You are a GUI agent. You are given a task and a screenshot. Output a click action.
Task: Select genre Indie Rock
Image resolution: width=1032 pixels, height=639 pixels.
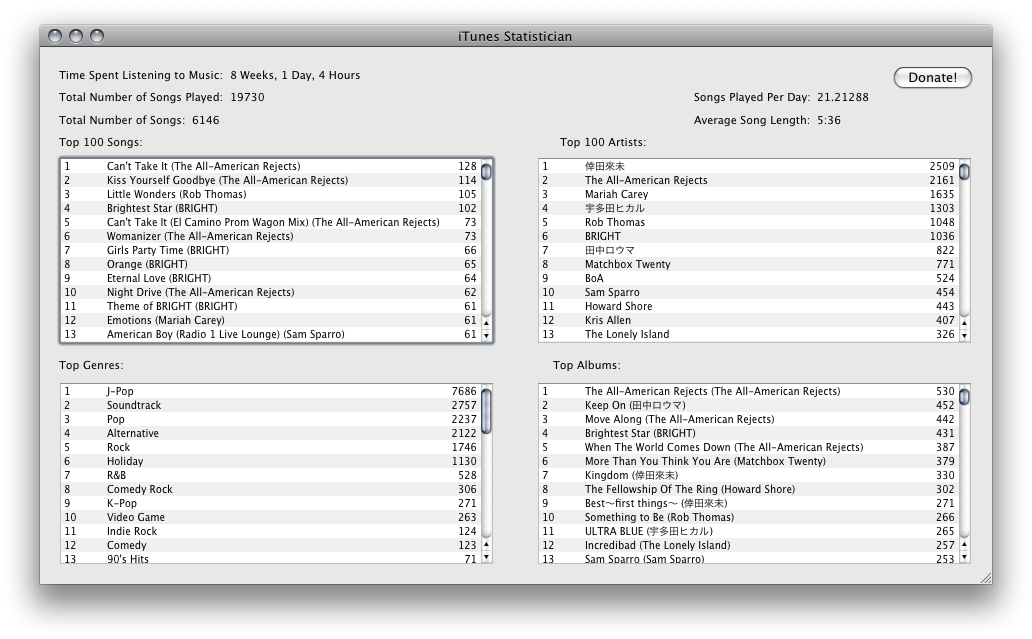tap(271, 531)
